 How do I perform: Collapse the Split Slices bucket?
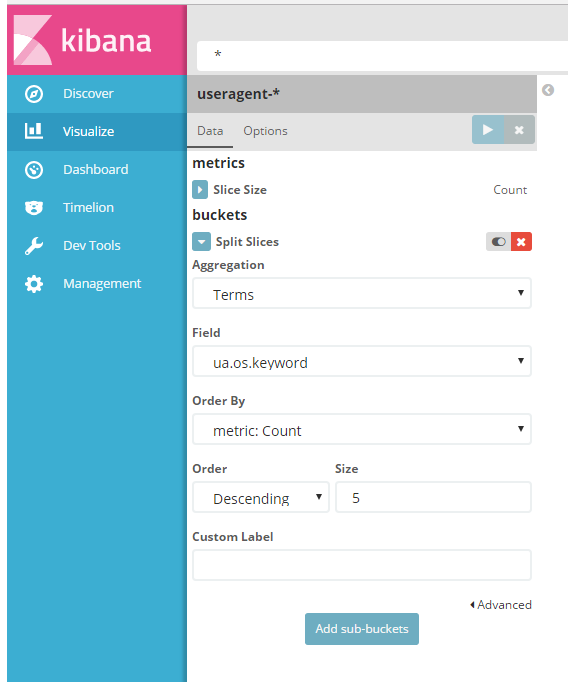[x=201, y=242]
